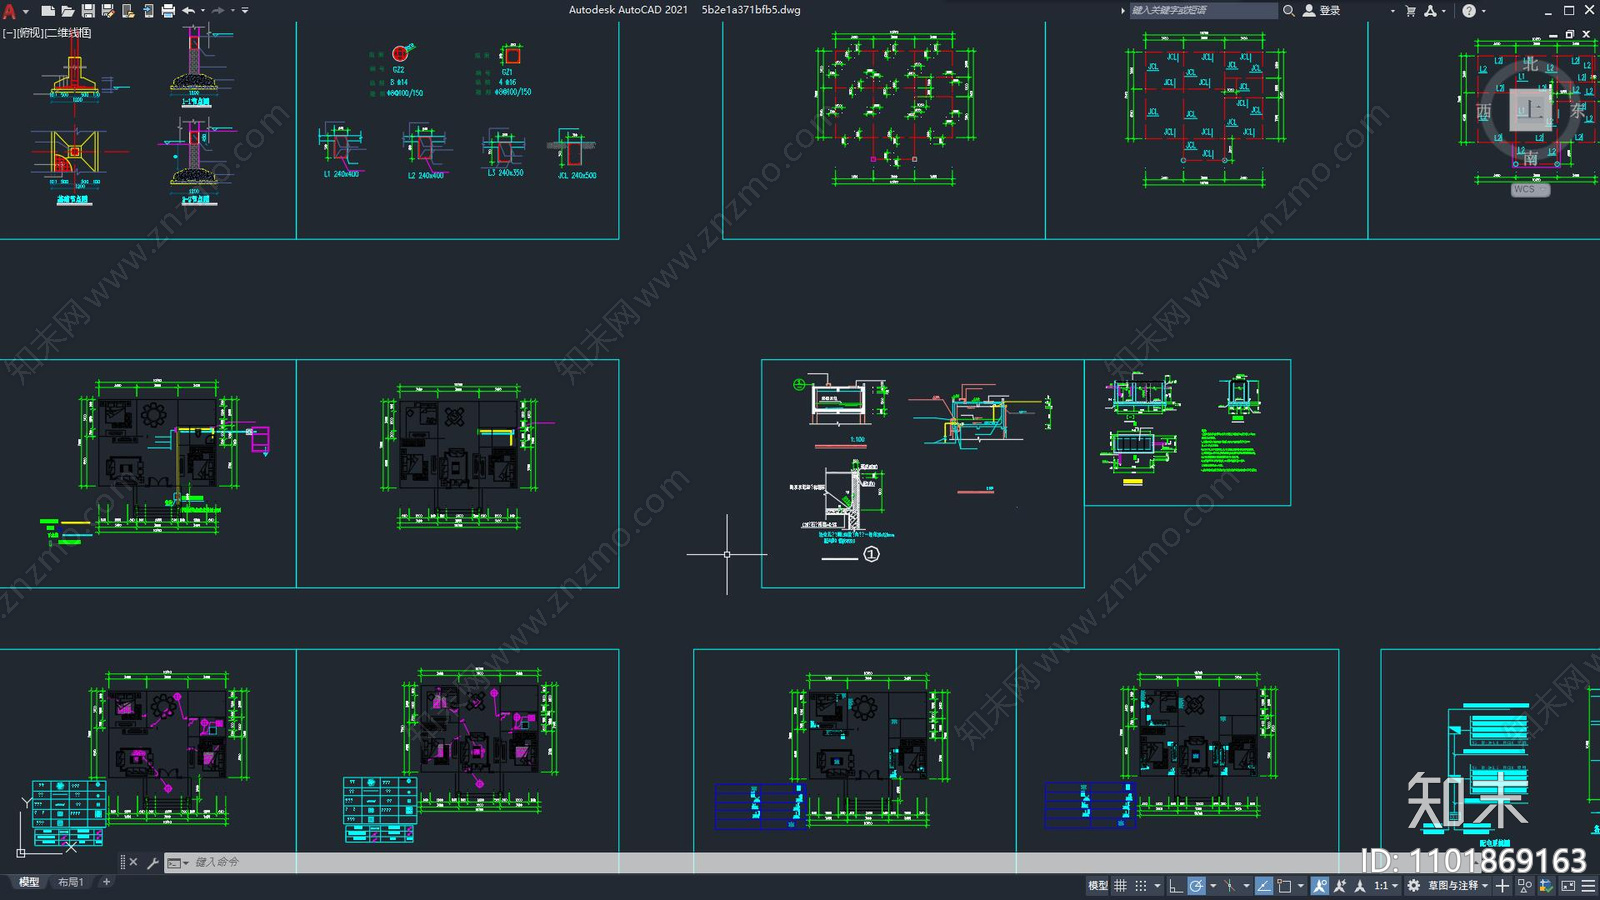Screen dimensions: 1600x900
Task: Add a new layout tab
Action: (x=106, y=882)
